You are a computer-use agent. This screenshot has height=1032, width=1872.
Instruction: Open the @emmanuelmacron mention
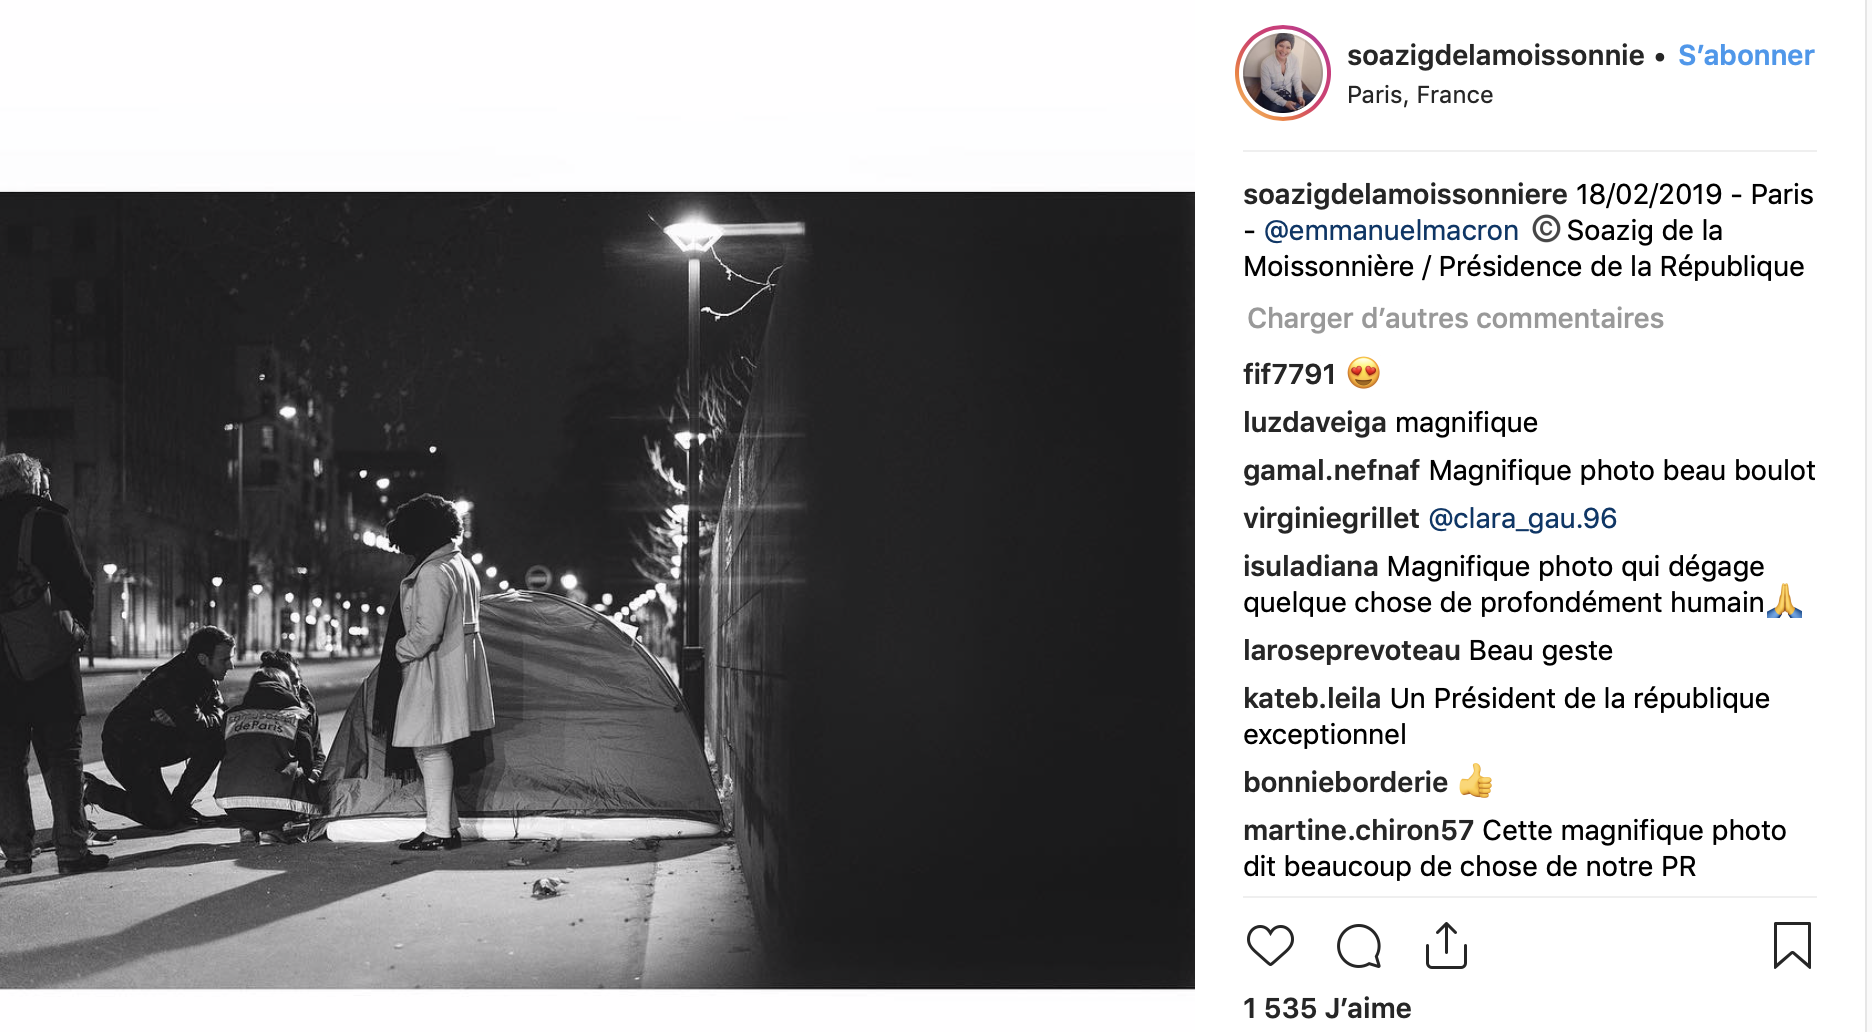pyautogui.click(x=1391, y=230)
